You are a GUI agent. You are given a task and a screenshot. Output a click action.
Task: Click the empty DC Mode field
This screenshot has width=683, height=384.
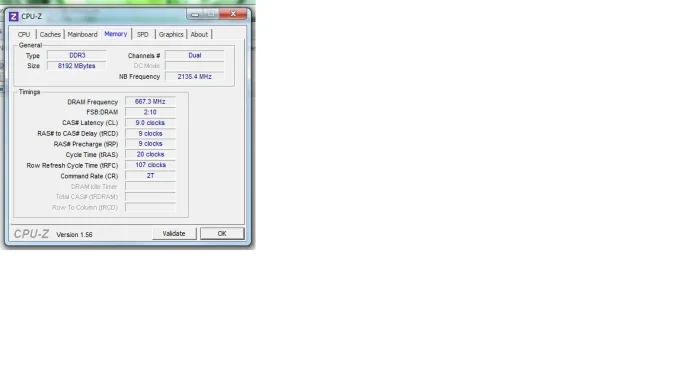coord(195,66)
